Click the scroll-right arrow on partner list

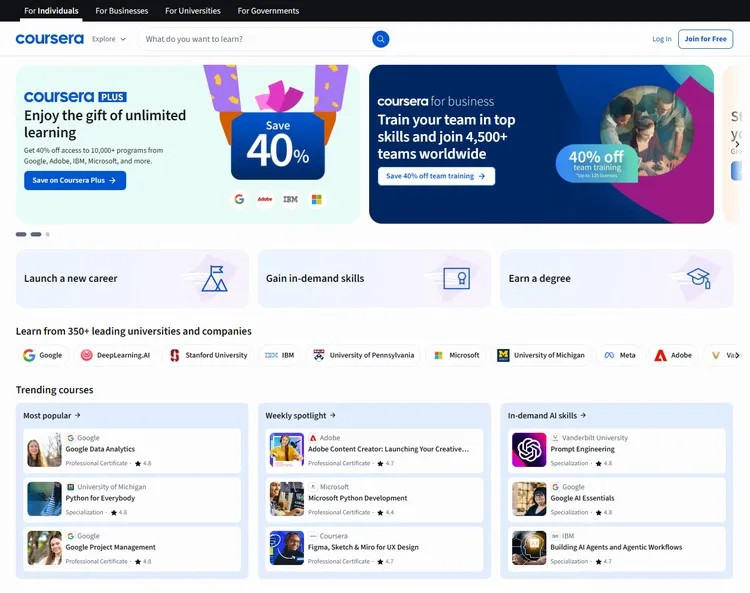coord(737,355)
